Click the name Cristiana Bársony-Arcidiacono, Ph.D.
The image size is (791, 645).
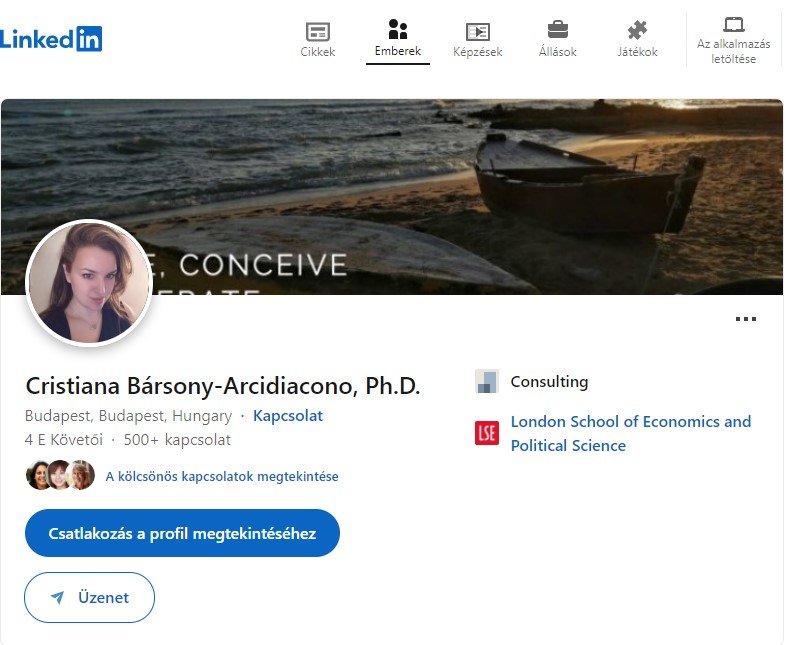[x=222, y=386]
